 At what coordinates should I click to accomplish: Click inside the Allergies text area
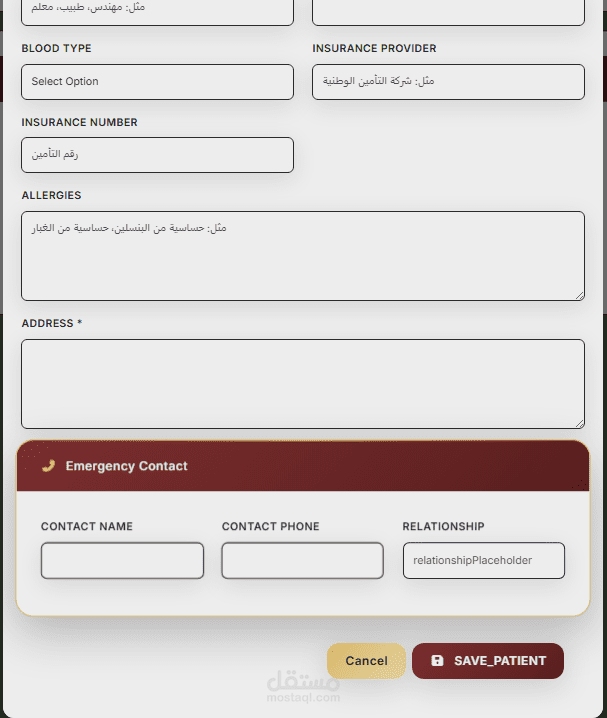pos(302,256)
